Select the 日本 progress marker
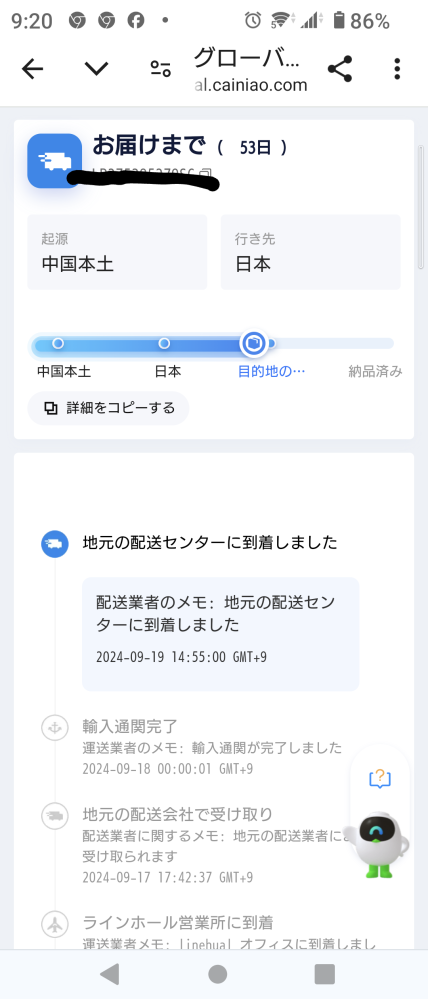Image resolution: width=428 pixels, height=999 pixels. point(164,343)
